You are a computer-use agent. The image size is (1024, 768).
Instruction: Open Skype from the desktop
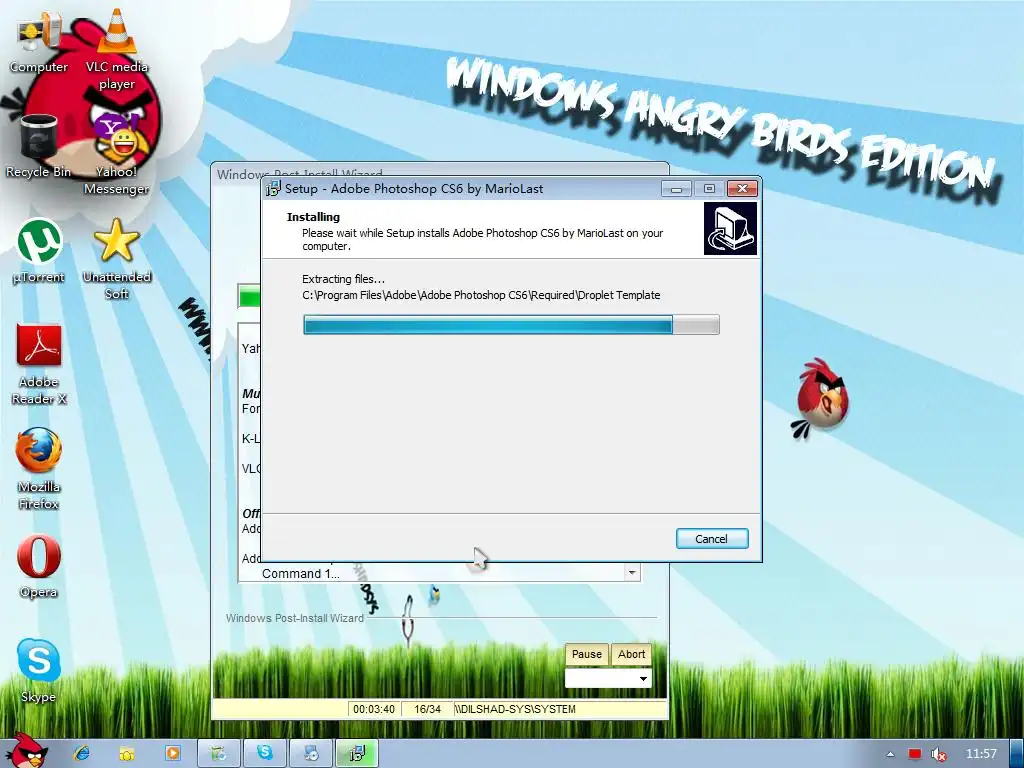pos(39,671)
